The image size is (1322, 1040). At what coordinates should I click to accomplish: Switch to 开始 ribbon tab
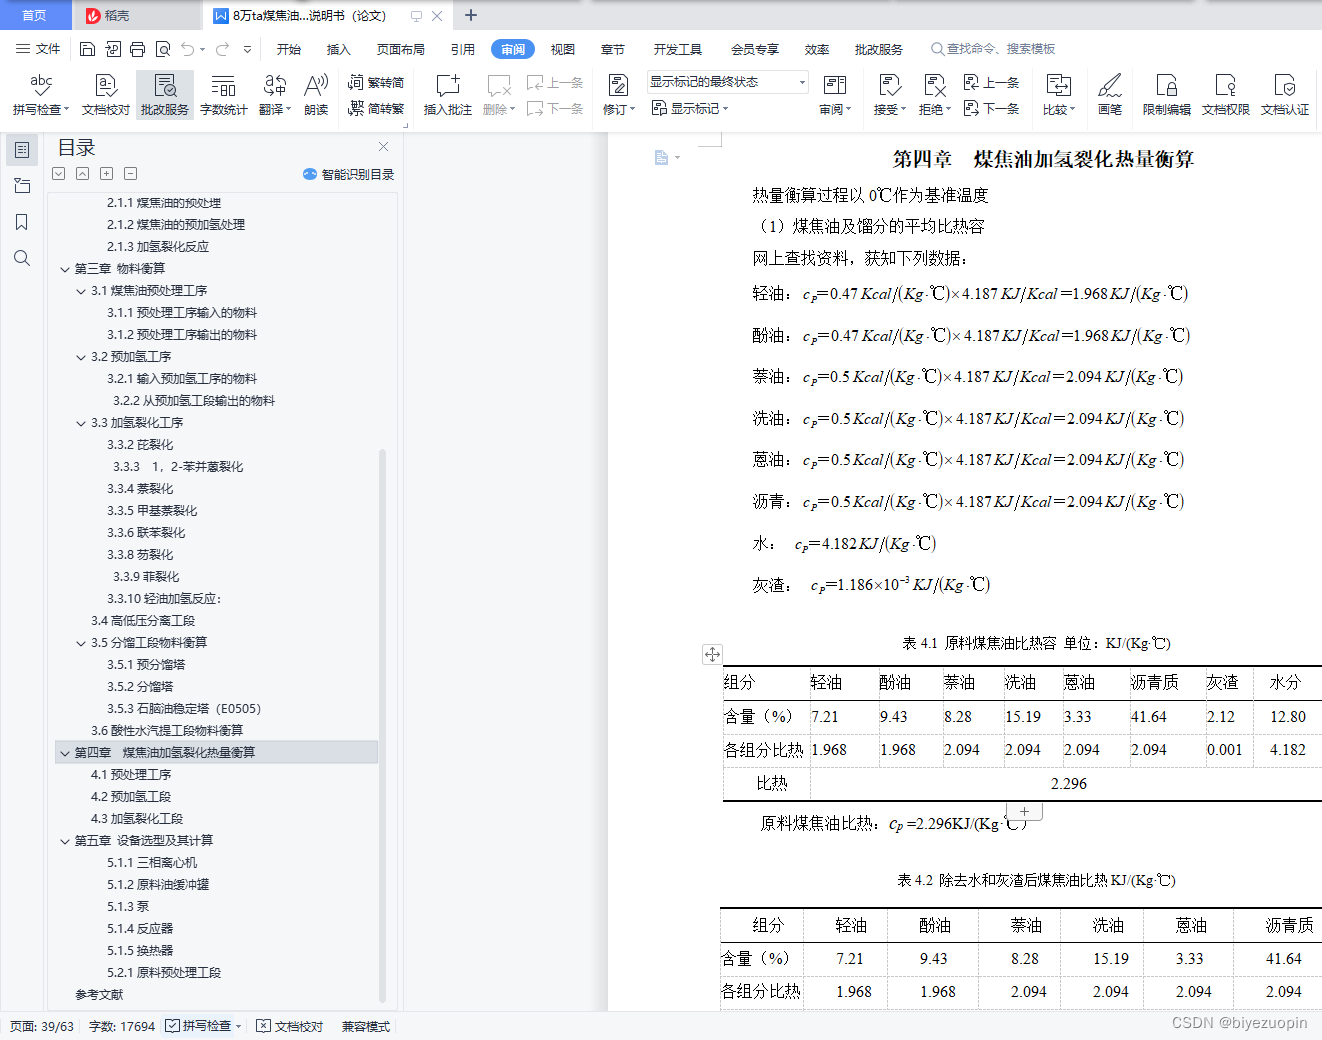pyautogui.click(x=289, y=49)
